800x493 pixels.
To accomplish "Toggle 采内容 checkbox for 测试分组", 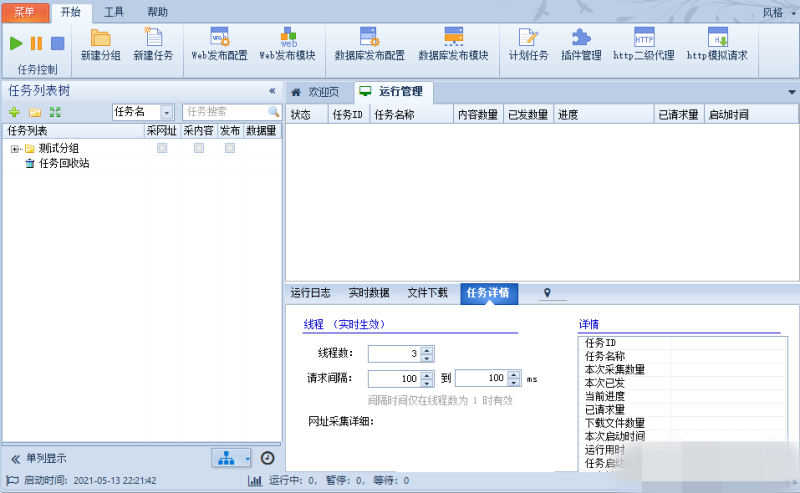I will [x=199, y=148].
